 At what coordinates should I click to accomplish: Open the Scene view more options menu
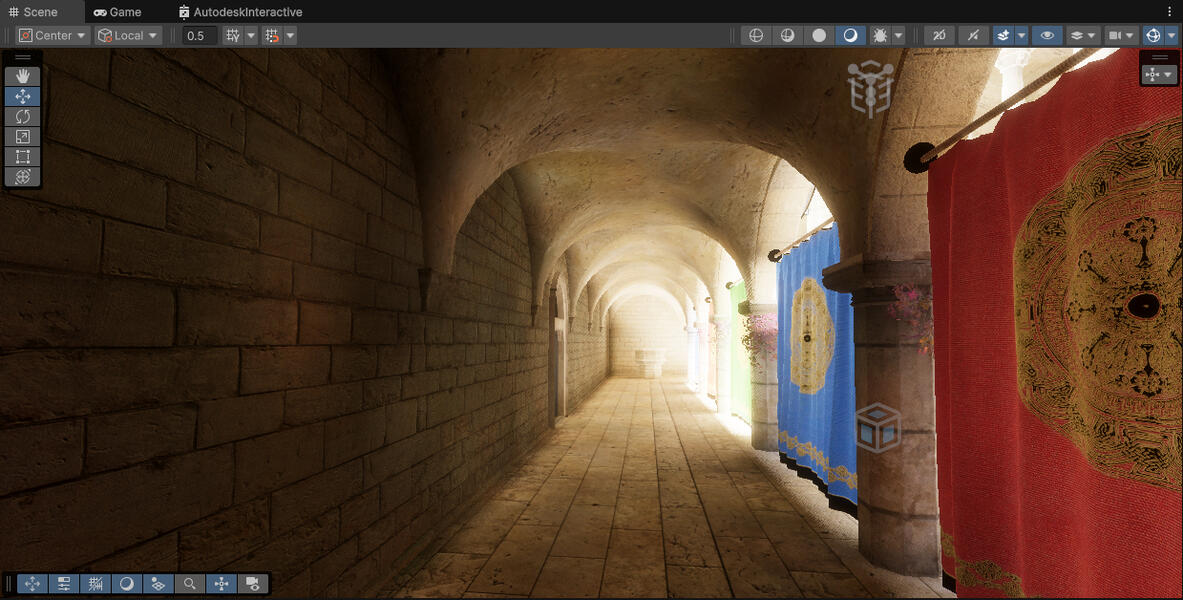tap(1170, 12)
